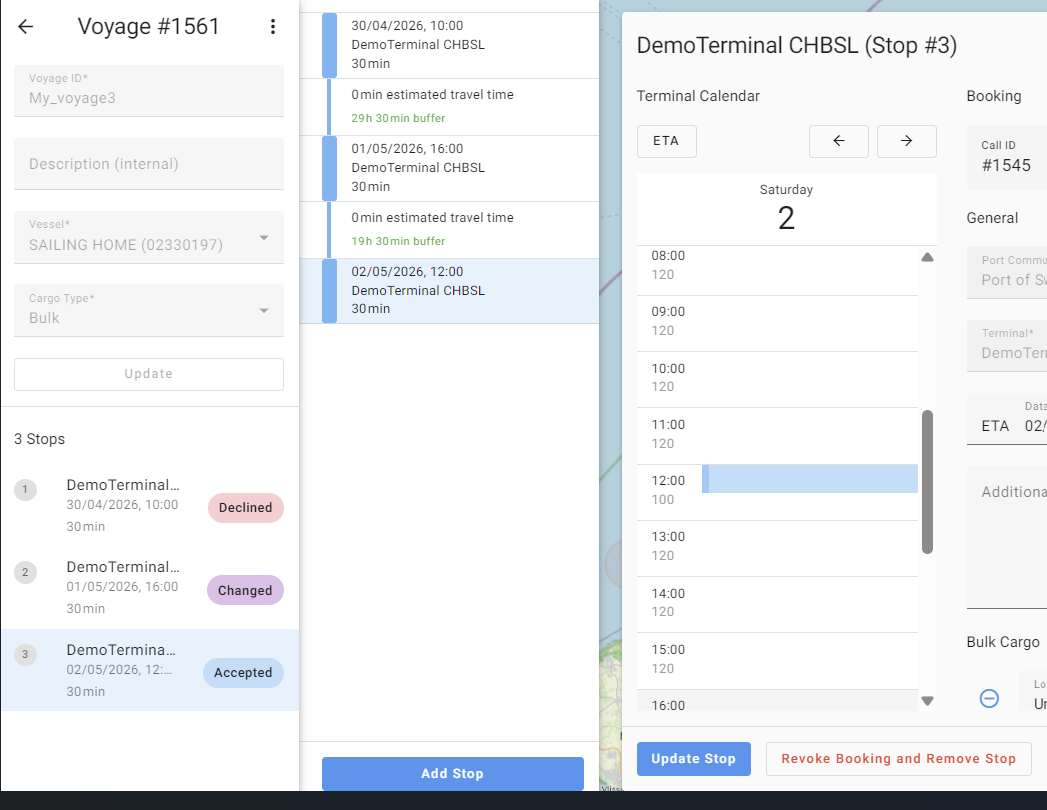The image size is (1047, 810).
Task: Click Revoke Booking and Remove Stop
Action: point(898,759)
